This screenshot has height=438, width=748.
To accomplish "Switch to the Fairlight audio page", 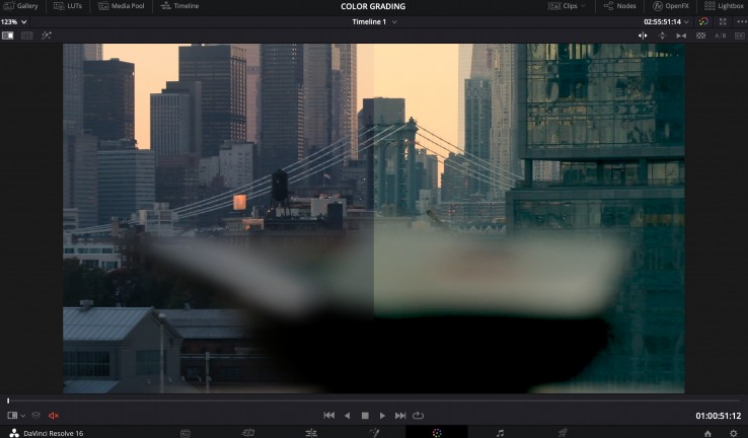I will pyautogui.click(x=500, y=432).
